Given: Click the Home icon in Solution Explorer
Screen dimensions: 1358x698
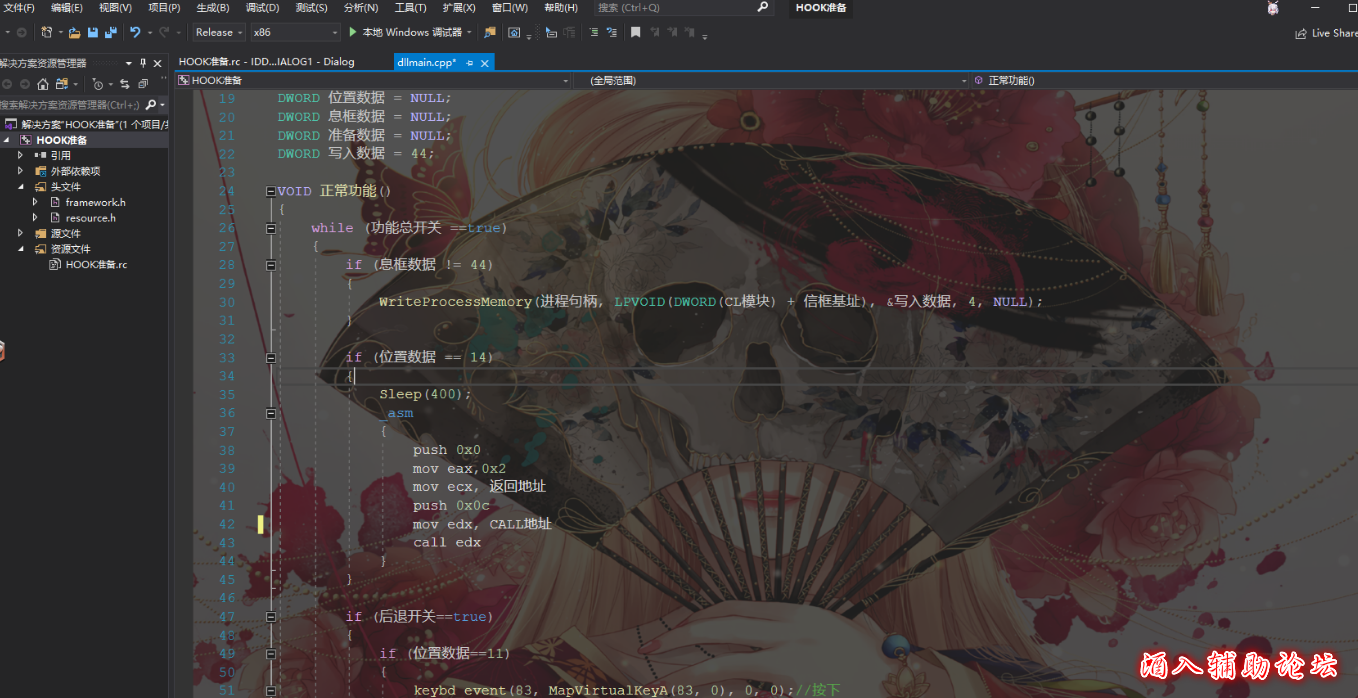Looking at the screenshot, I should 42,84.
